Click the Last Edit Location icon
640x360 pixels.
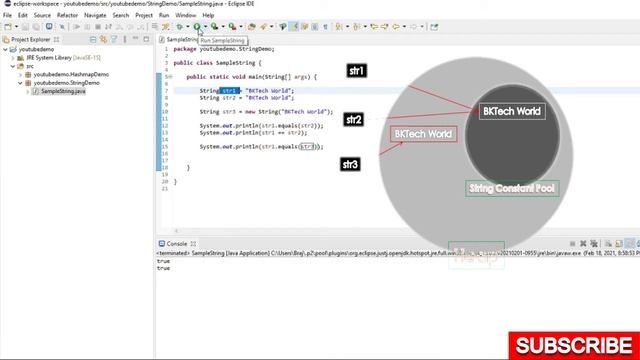[x=374, y=27]
